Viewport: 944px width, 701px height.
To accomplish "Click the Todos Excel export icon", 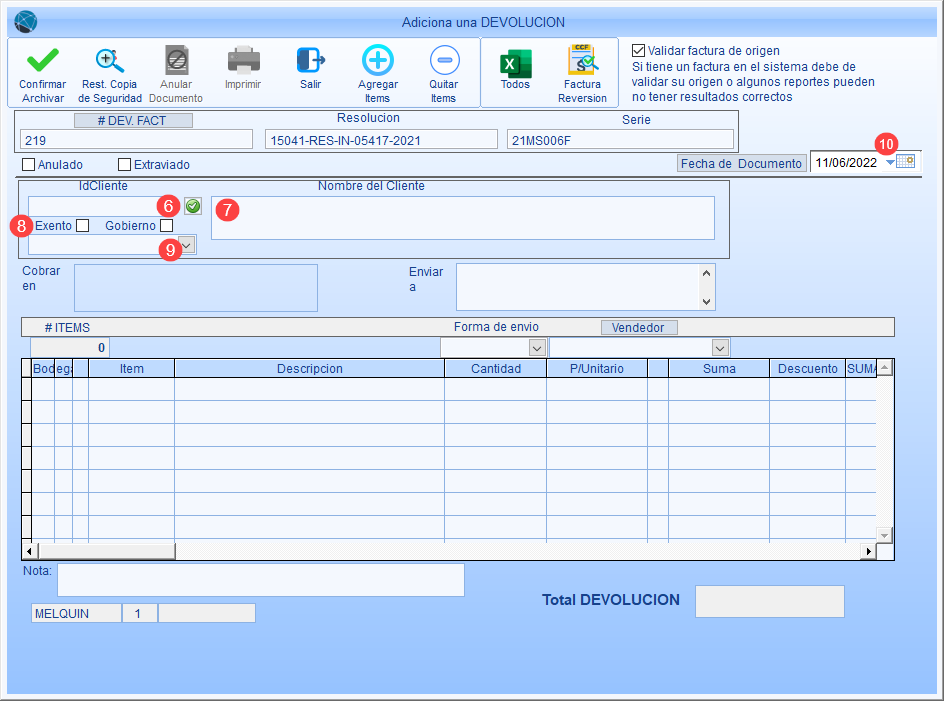I will pyautogui.click(x=515, y=64).
